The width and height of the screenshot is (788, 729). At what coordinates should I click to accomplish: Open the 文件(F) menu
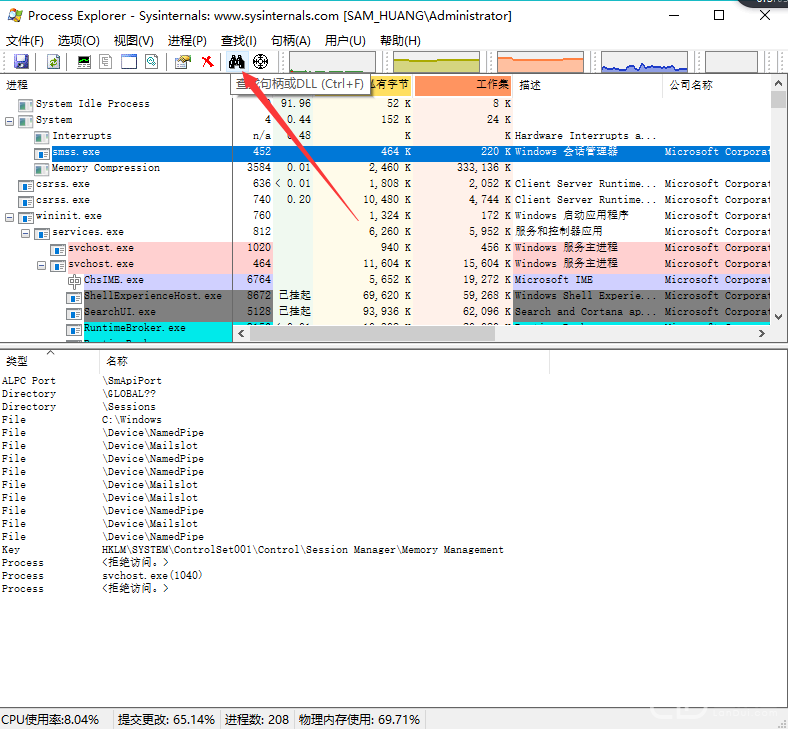coord(24,41)
